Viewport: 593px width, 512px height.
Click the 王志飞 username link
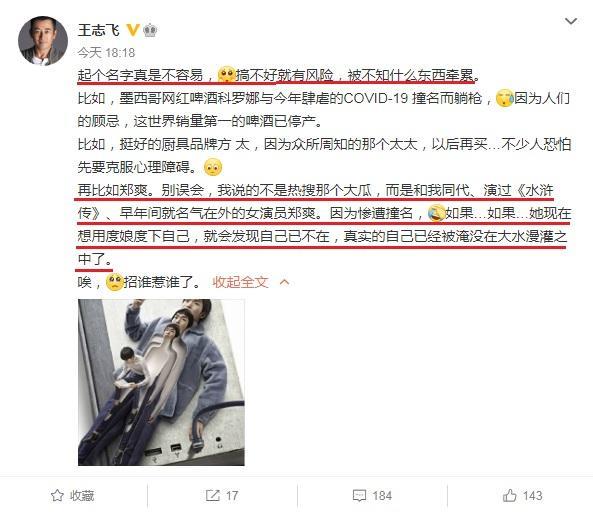(98, 30)
